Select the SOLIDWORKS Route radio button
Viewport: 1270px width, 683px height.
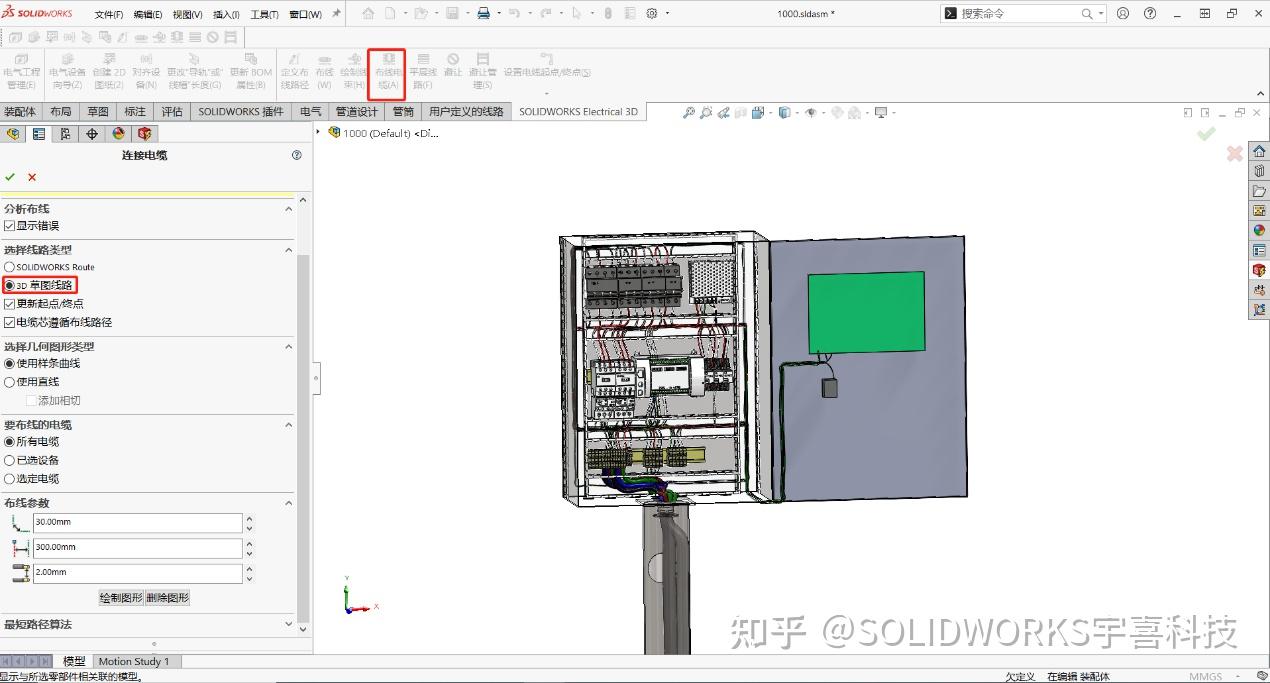10,267
